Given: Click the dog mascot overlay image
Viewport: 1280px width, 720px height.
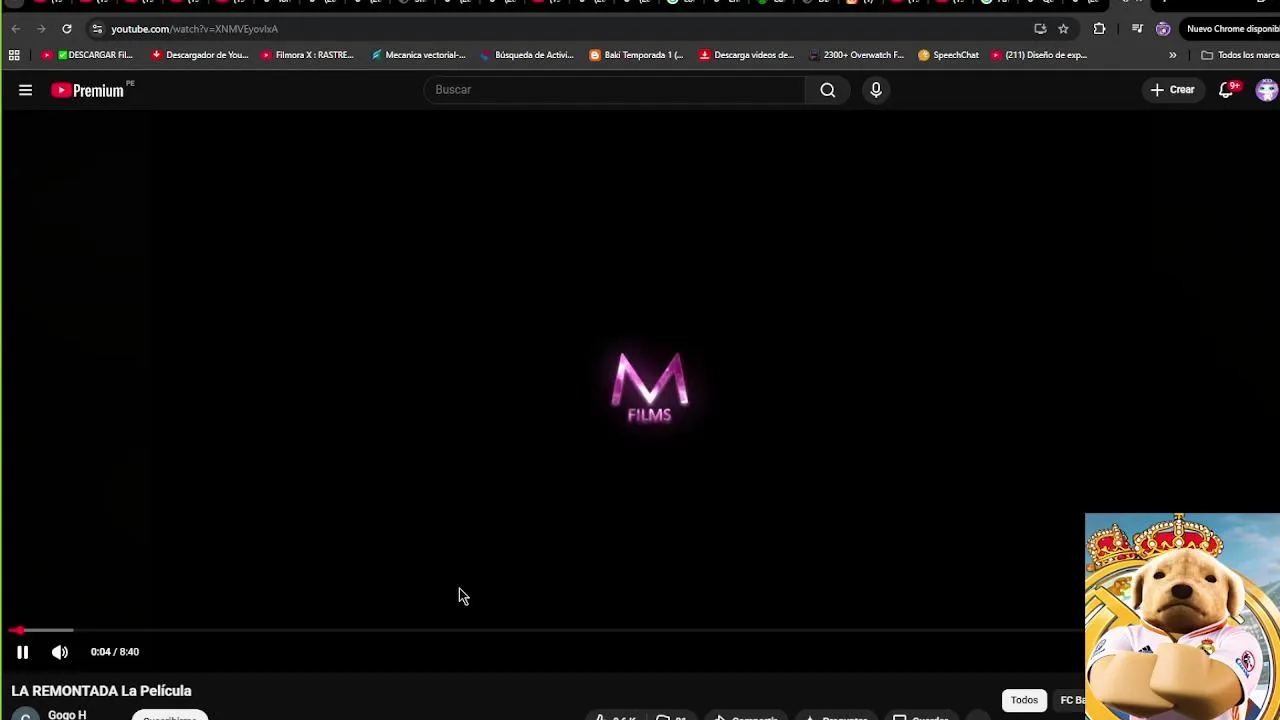Looking at the screenshot, I should tap(1182, 616).
